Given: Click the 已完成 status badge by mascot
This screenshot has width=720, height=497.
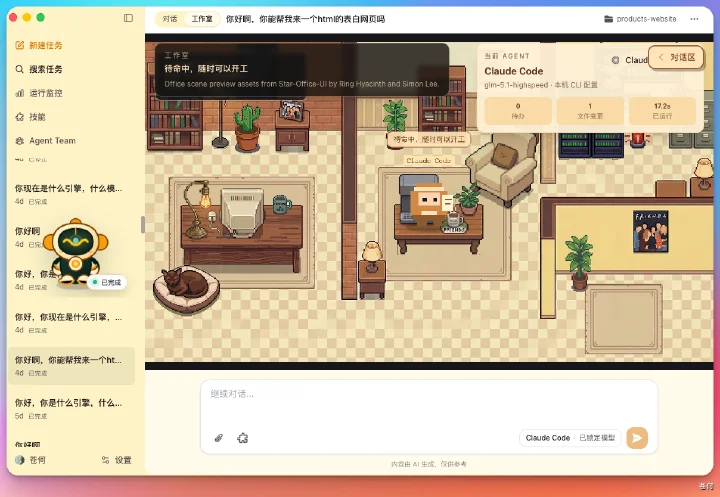Looking at the screenshot, I should click(107, 282).
